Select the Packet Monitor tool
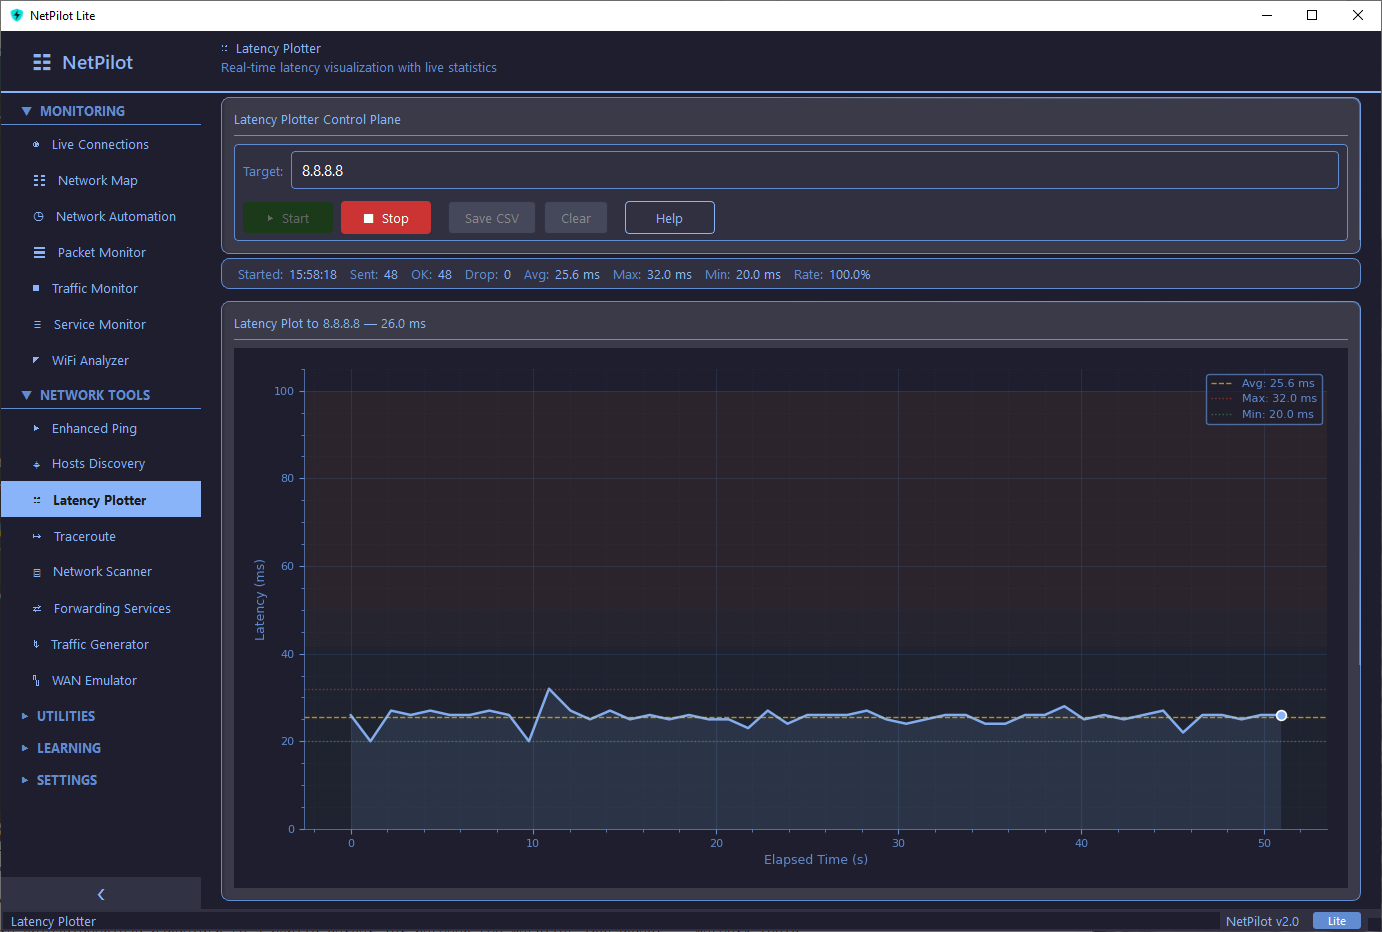 click(x=103, y=252)
